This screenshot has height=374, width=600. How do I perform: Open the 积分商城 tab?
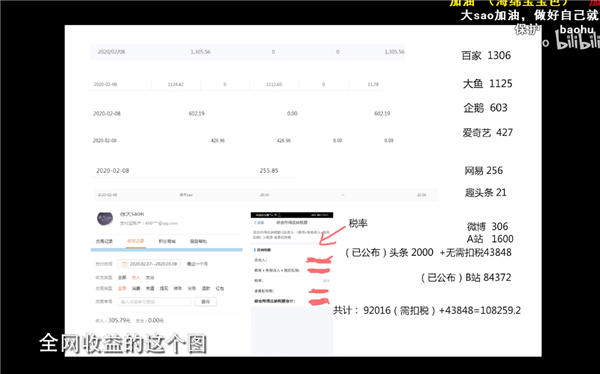pos(167,242)
